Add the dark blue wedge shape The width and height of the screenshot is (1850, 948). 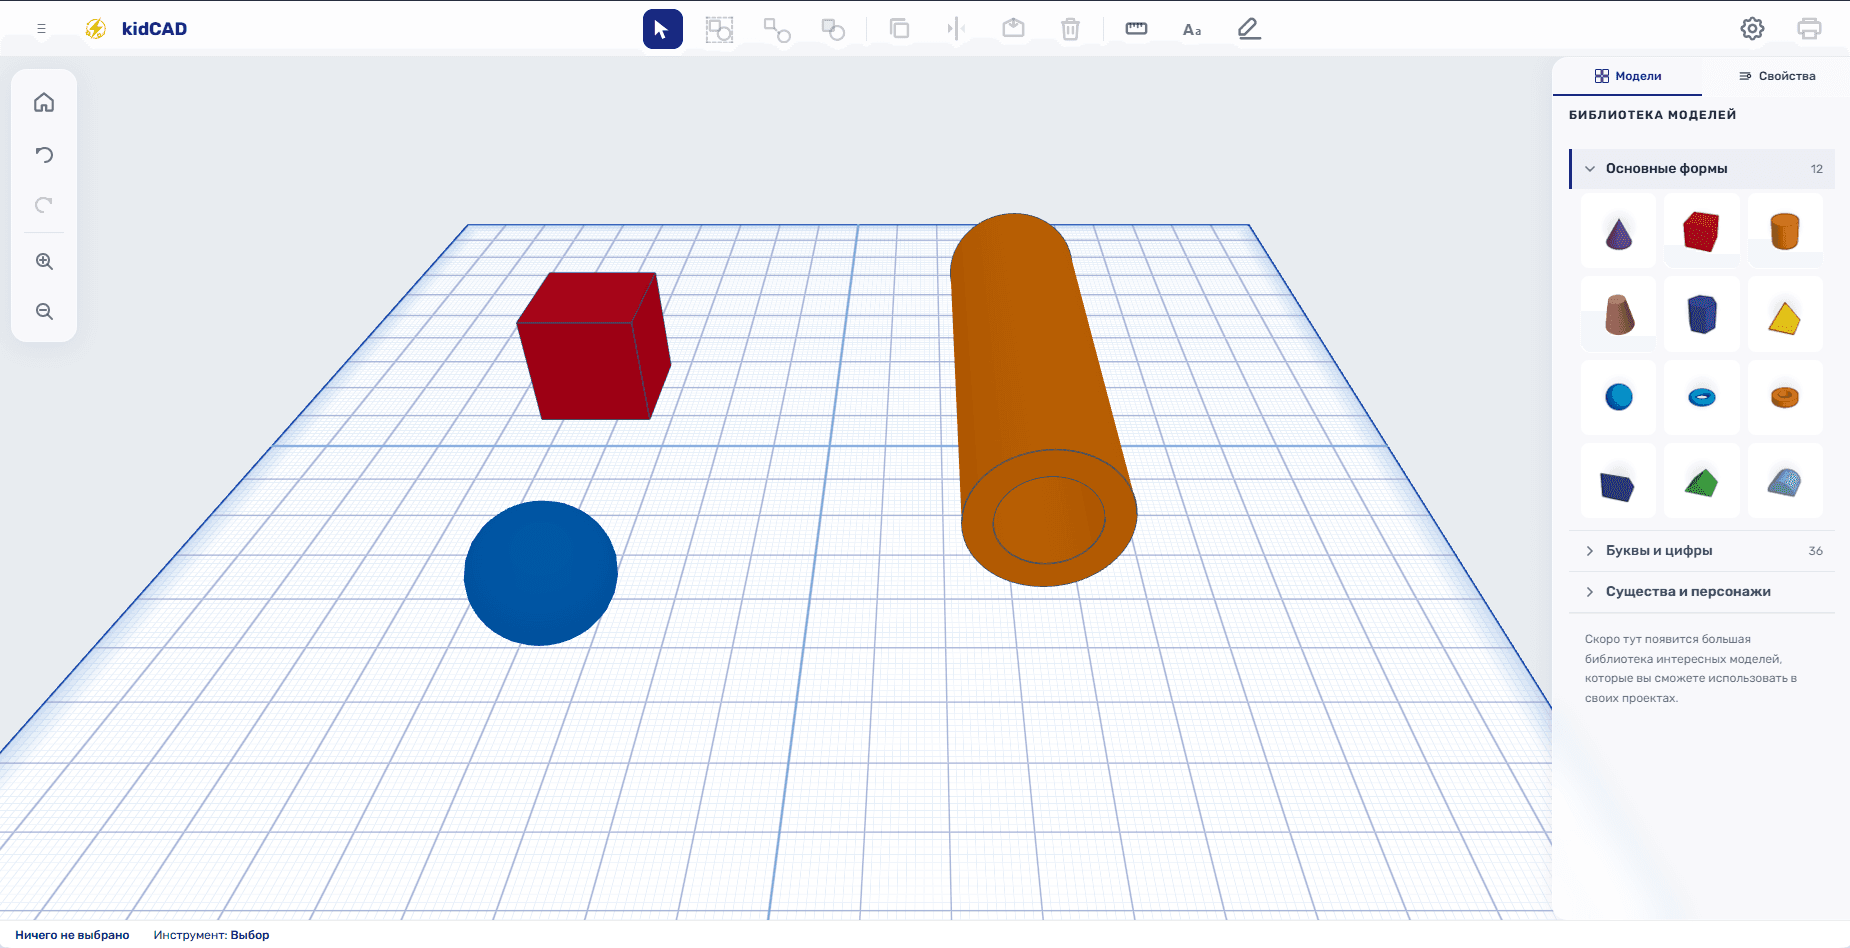[1618, 481]
